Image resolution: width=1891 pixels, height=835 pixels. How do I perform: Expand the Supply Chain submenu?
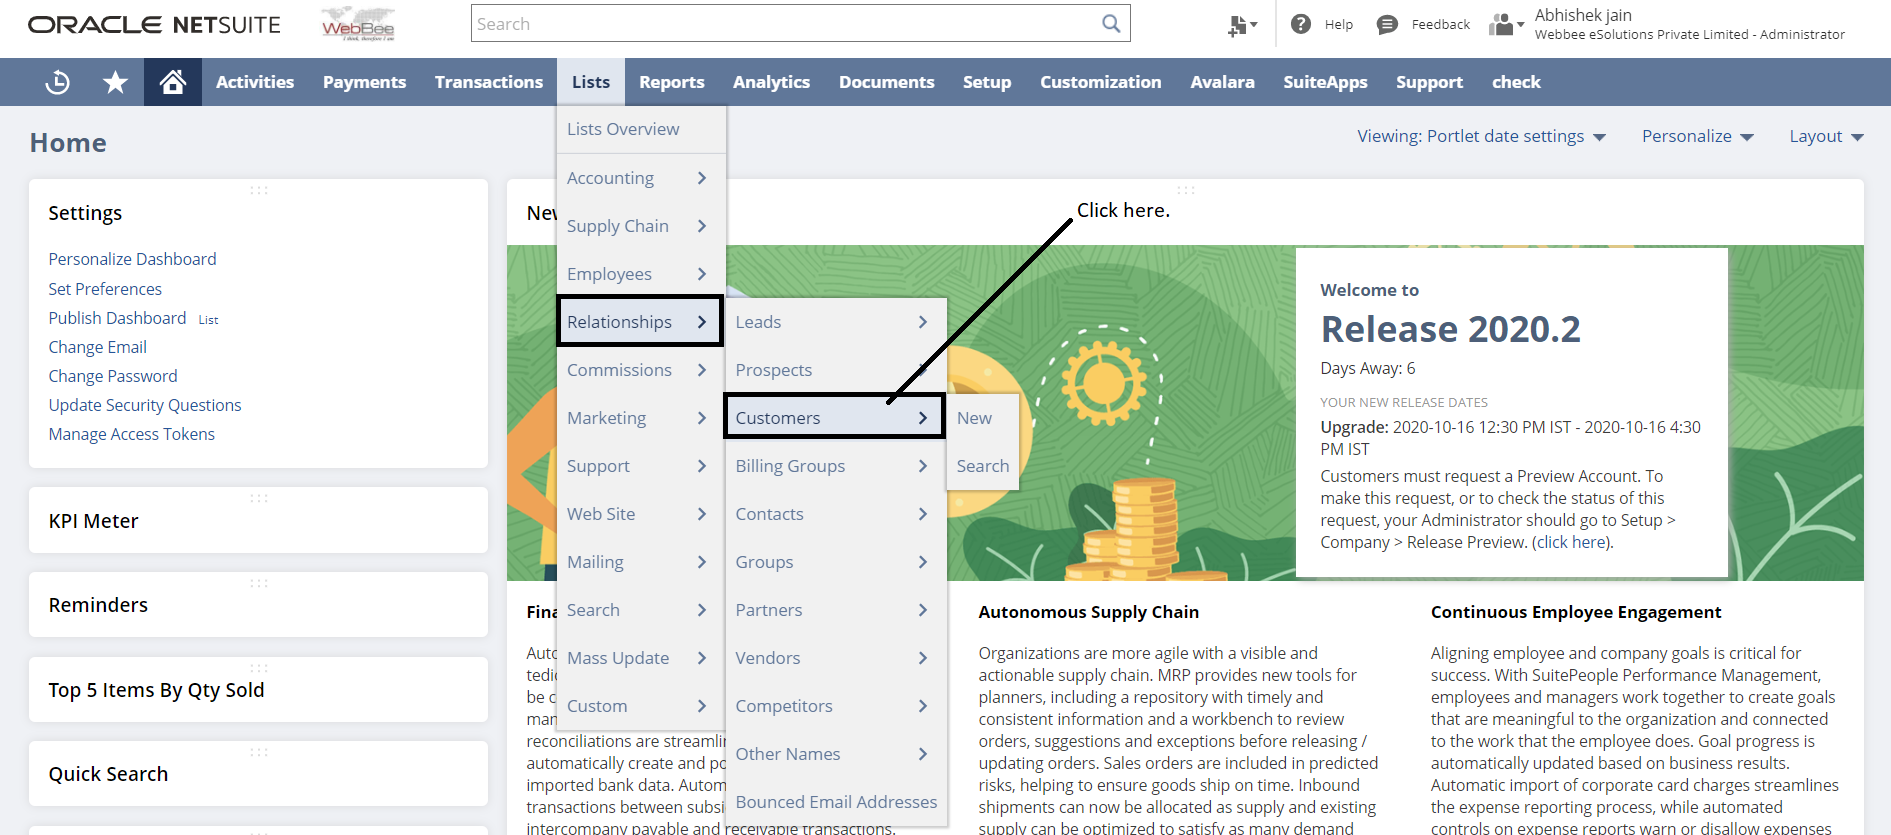tap(641, 226)
